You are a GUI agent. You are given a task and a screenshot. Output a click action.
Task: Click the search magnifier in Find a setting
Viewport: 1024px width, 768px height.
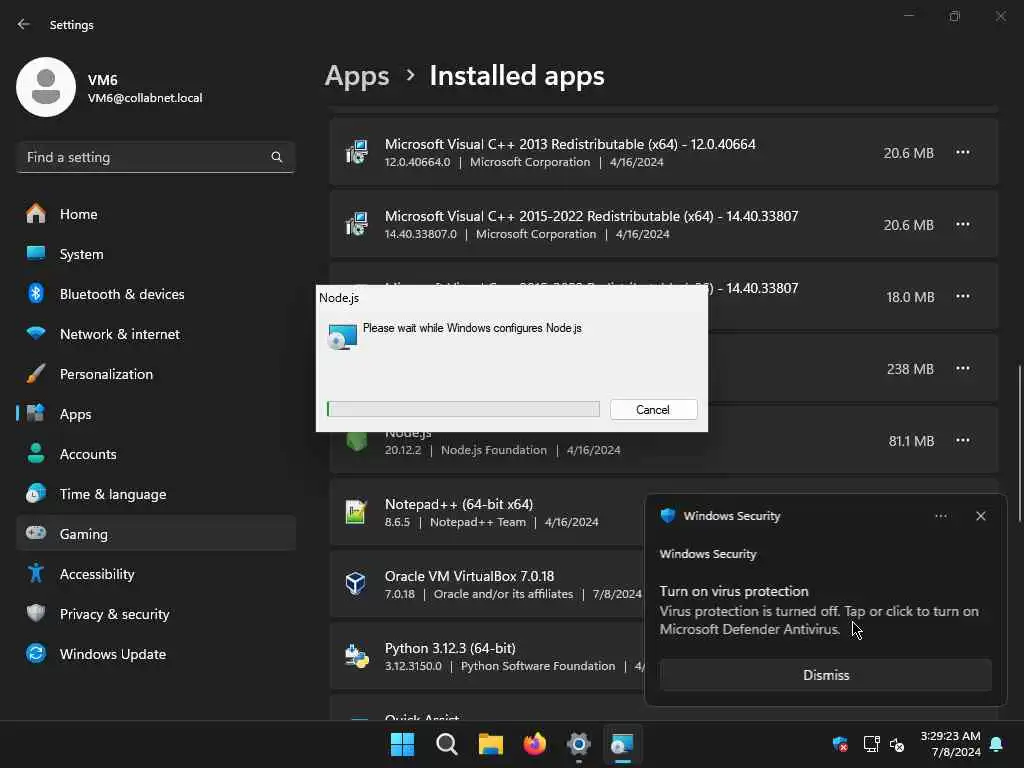(x=277, y=157)
